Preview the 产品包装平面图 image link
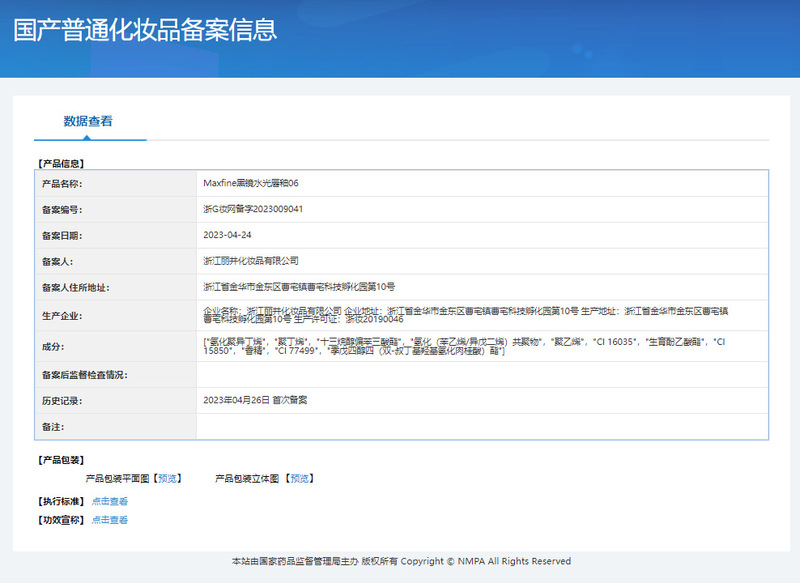 point(167,478)
